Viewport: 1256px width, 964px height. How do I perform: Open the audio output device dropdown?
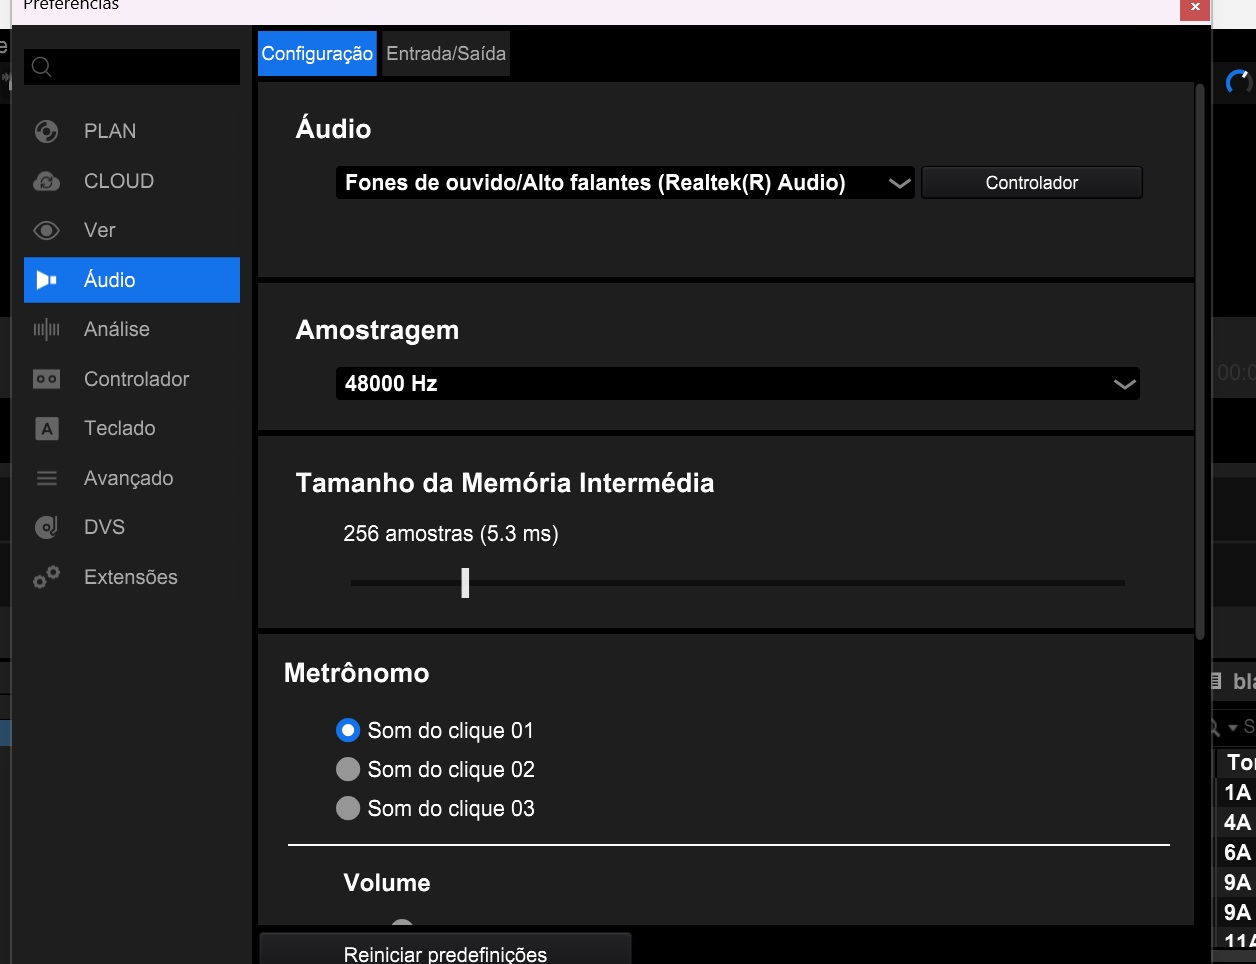coord(625,183)
